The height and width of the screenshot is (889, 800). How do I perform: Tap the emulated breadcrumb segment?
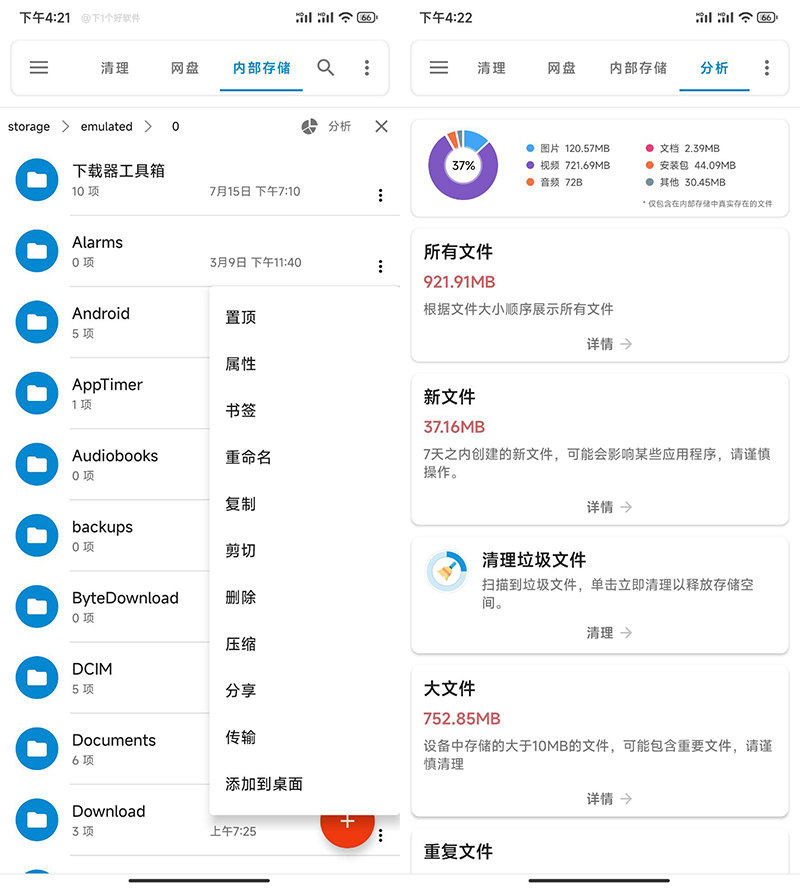click(106, 126)
